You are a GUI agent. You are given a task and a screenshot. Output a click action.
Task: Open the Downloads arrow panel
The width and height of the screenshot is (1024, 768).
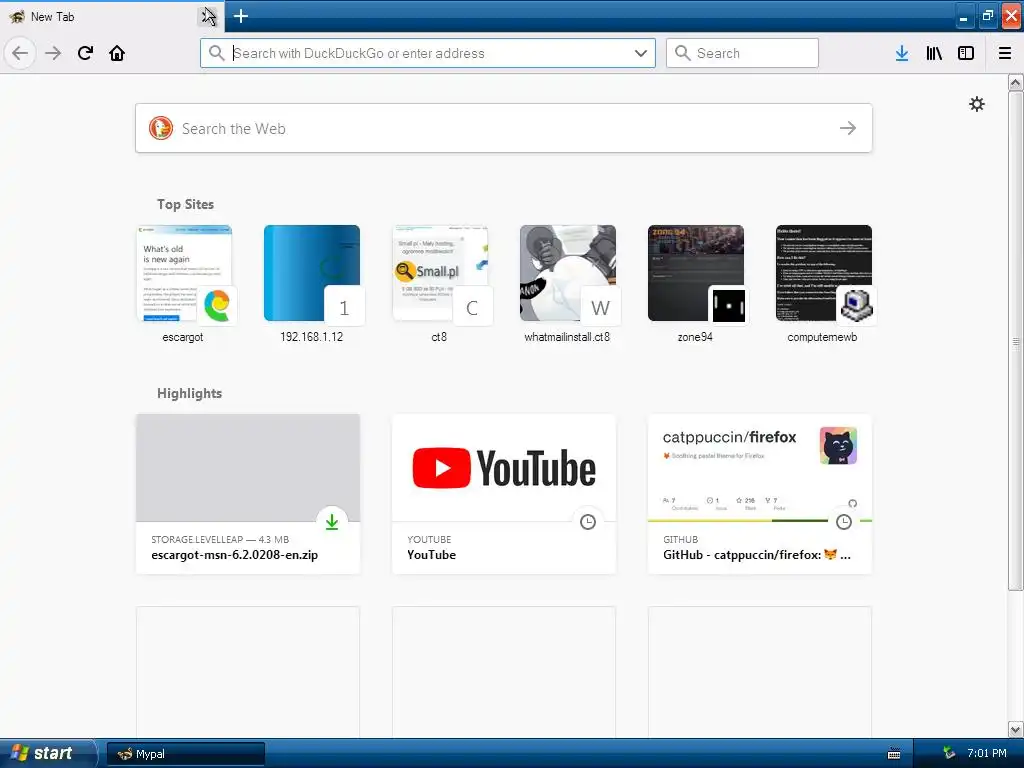pos(902,53)
